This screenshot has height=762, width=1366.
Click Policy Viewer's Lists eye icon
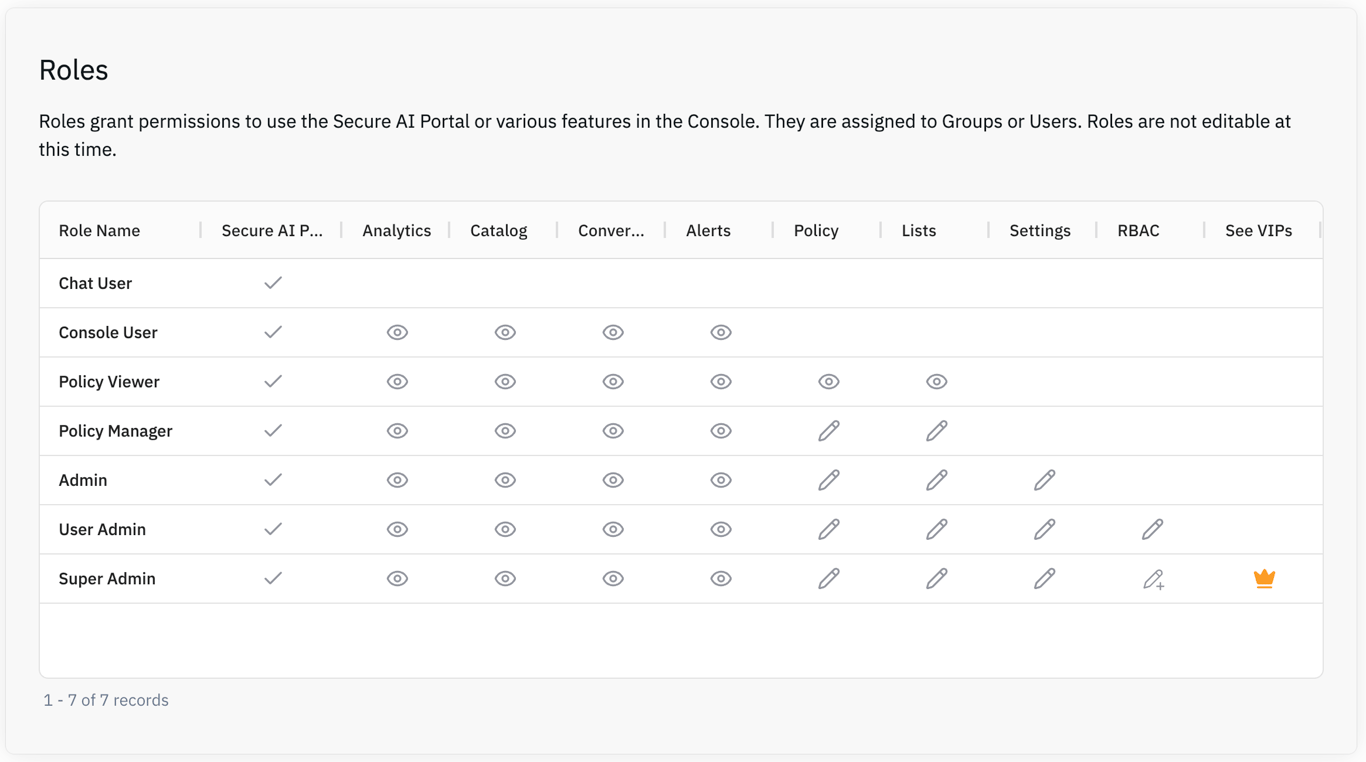[x=936, y=382]
